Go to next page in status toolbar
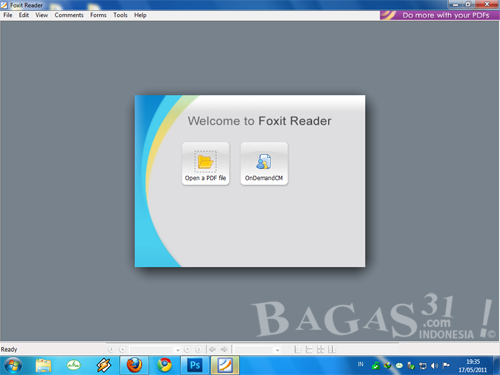Screen dimensions: 500x375 pyautogui.click(x=187, y=349)
